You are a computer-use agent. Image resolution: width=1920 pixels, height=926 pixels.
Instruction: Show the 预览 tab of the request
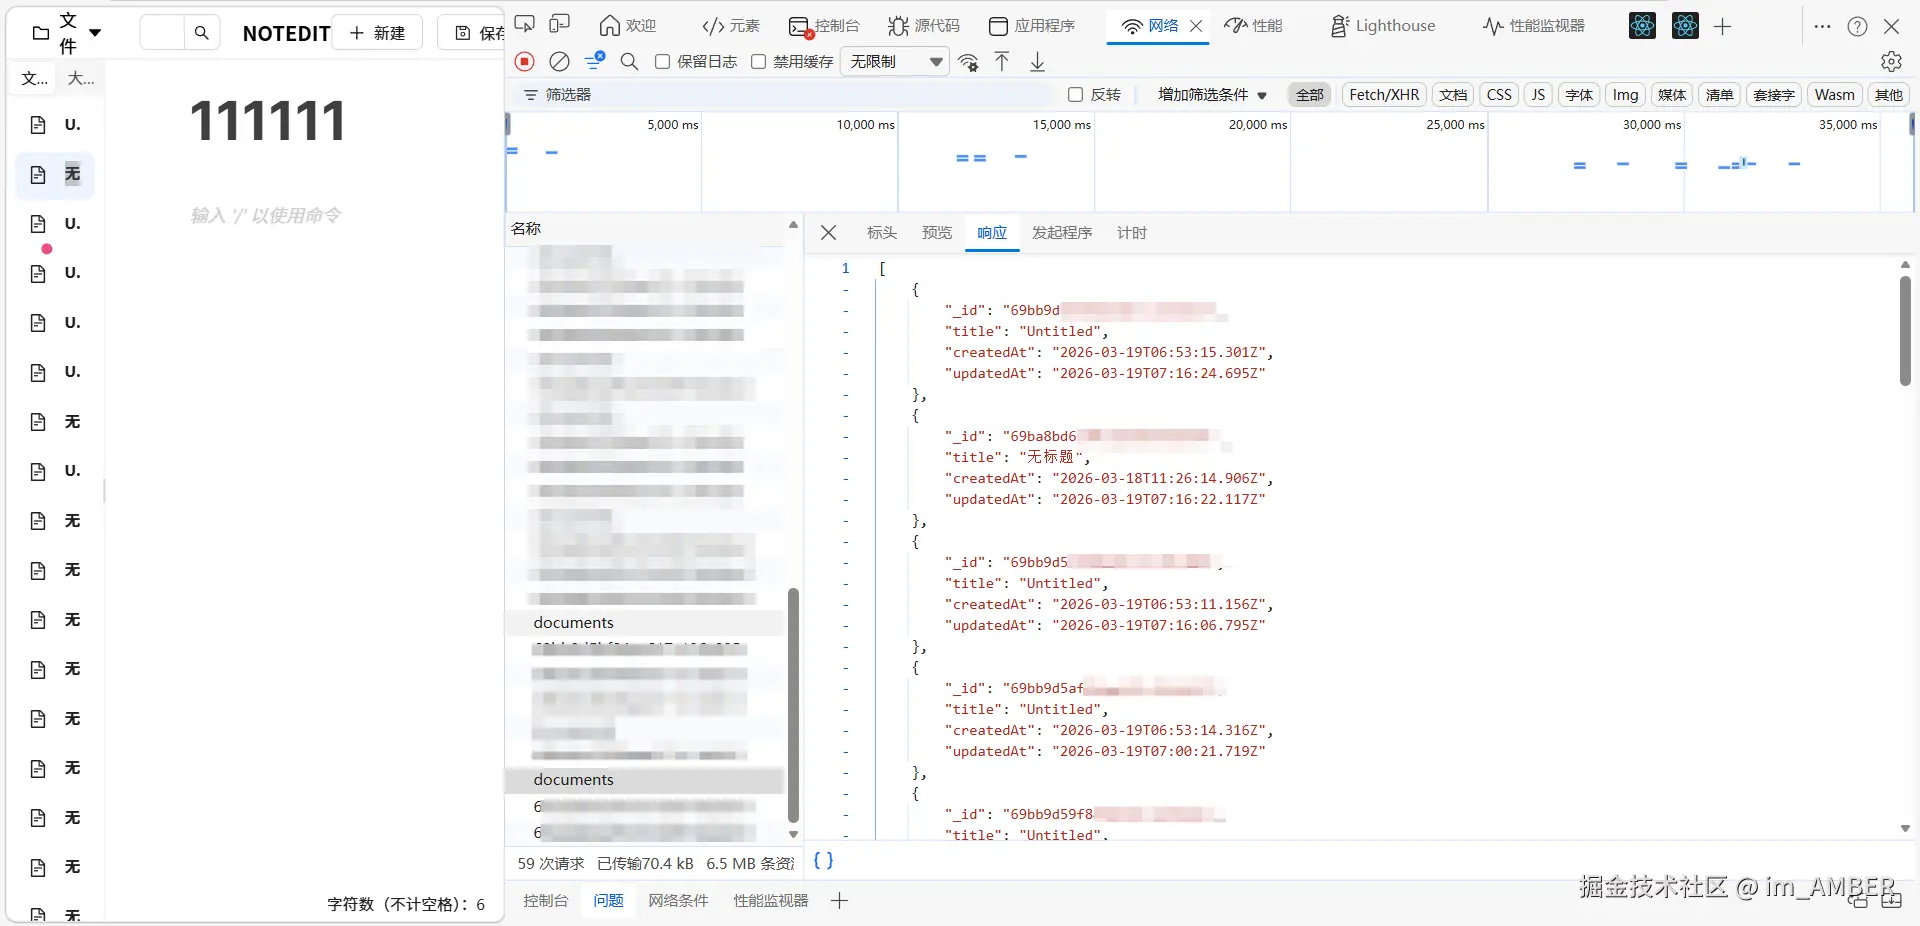(937, 233)
